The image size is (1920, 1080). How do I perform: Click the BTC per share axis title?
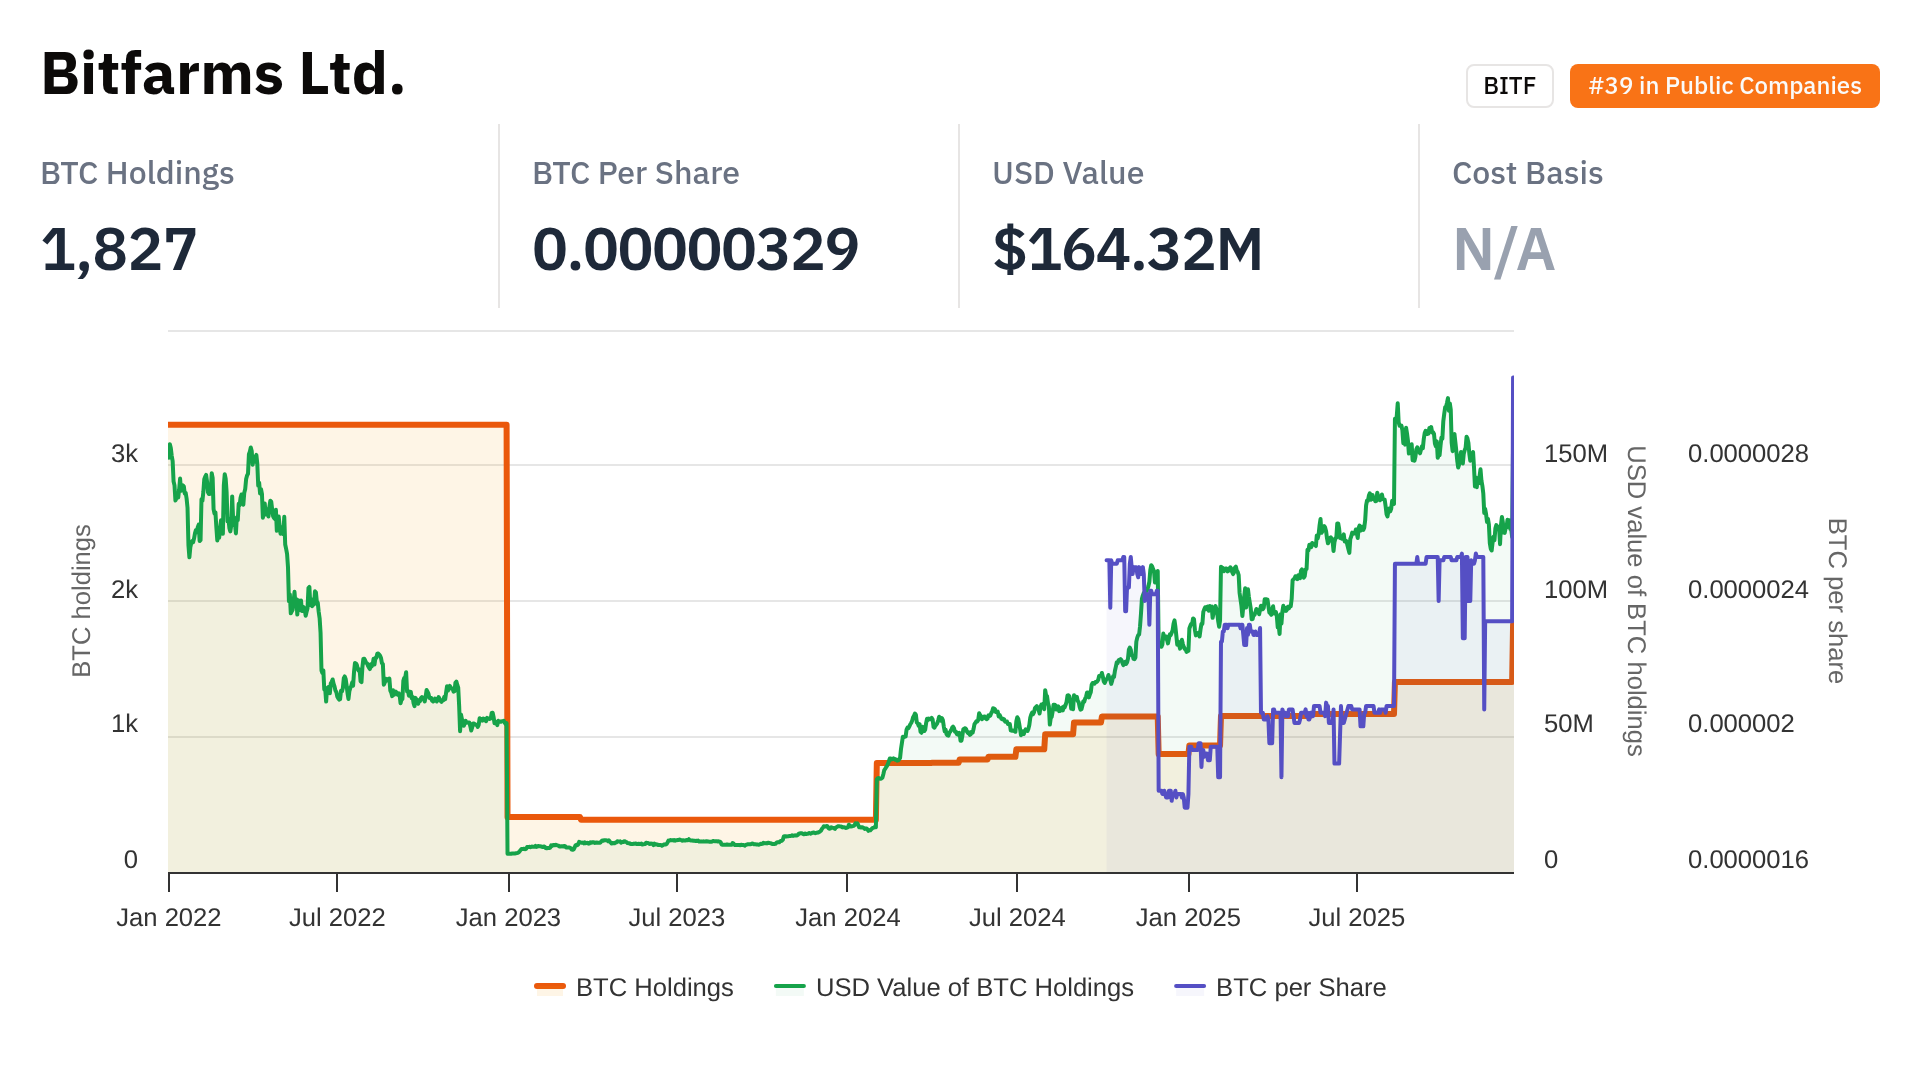(x=1836, y=600)
